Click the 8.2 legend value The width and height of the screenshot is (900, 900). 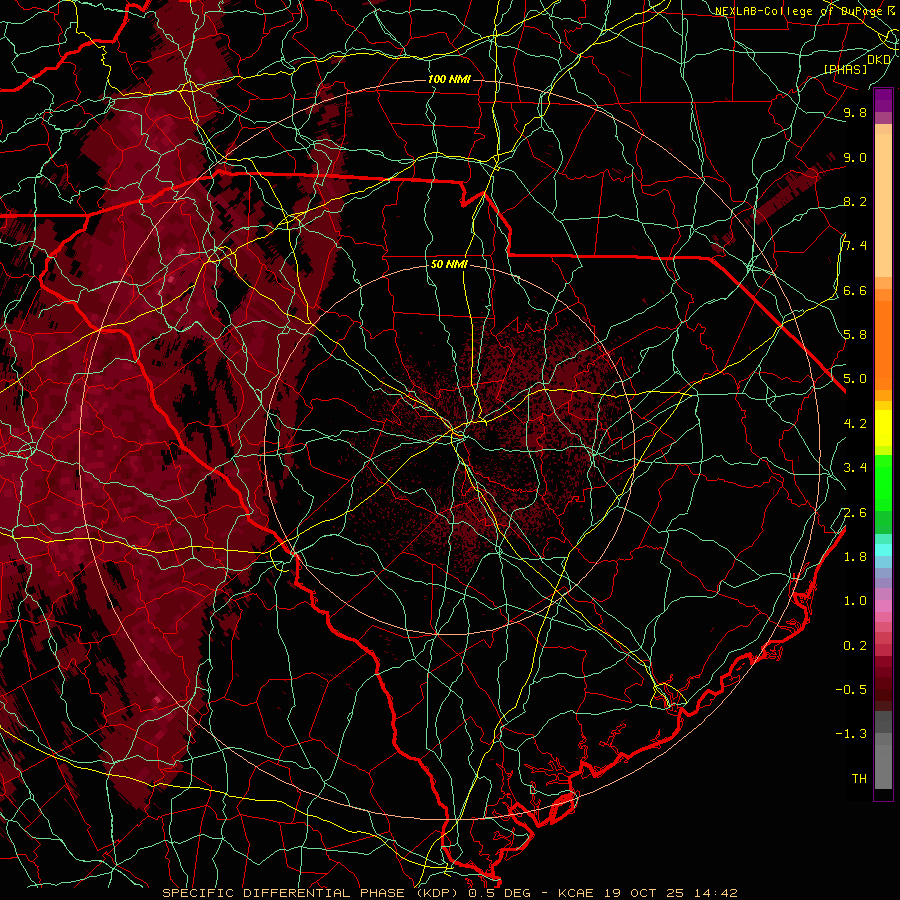coord(855,202)
